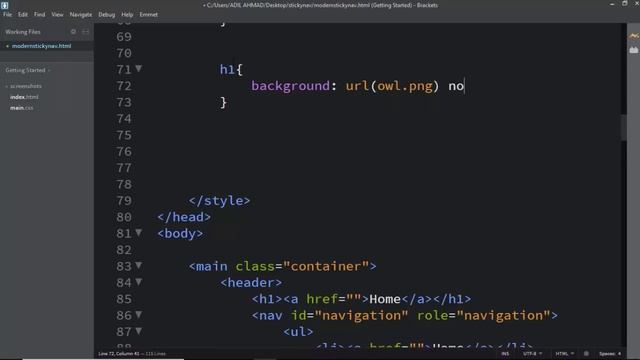
Task: Open File menu
Action: coord(7,14)
